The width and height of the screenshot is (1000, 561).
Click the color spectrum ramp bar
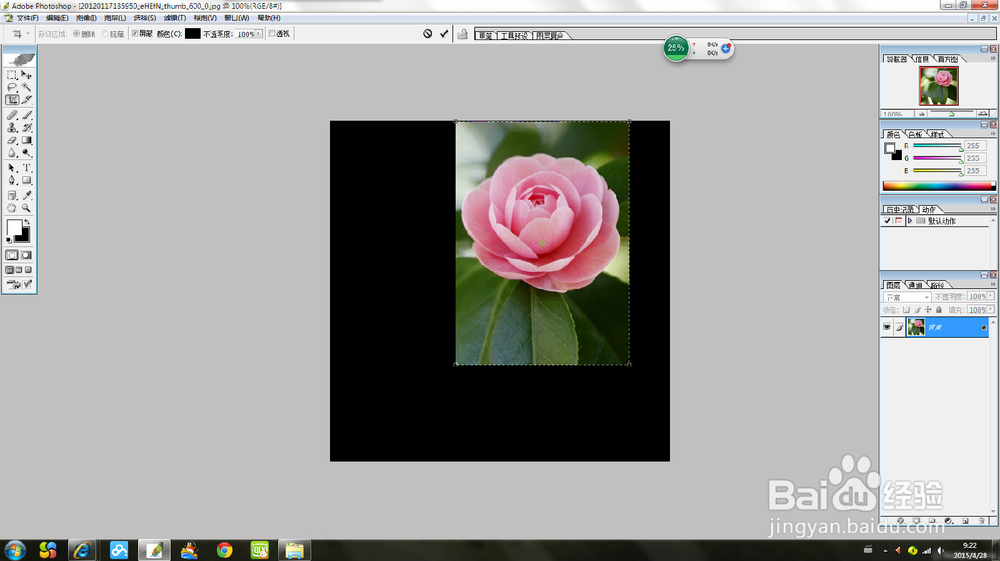pyautogui.click(x=939, y=186)
